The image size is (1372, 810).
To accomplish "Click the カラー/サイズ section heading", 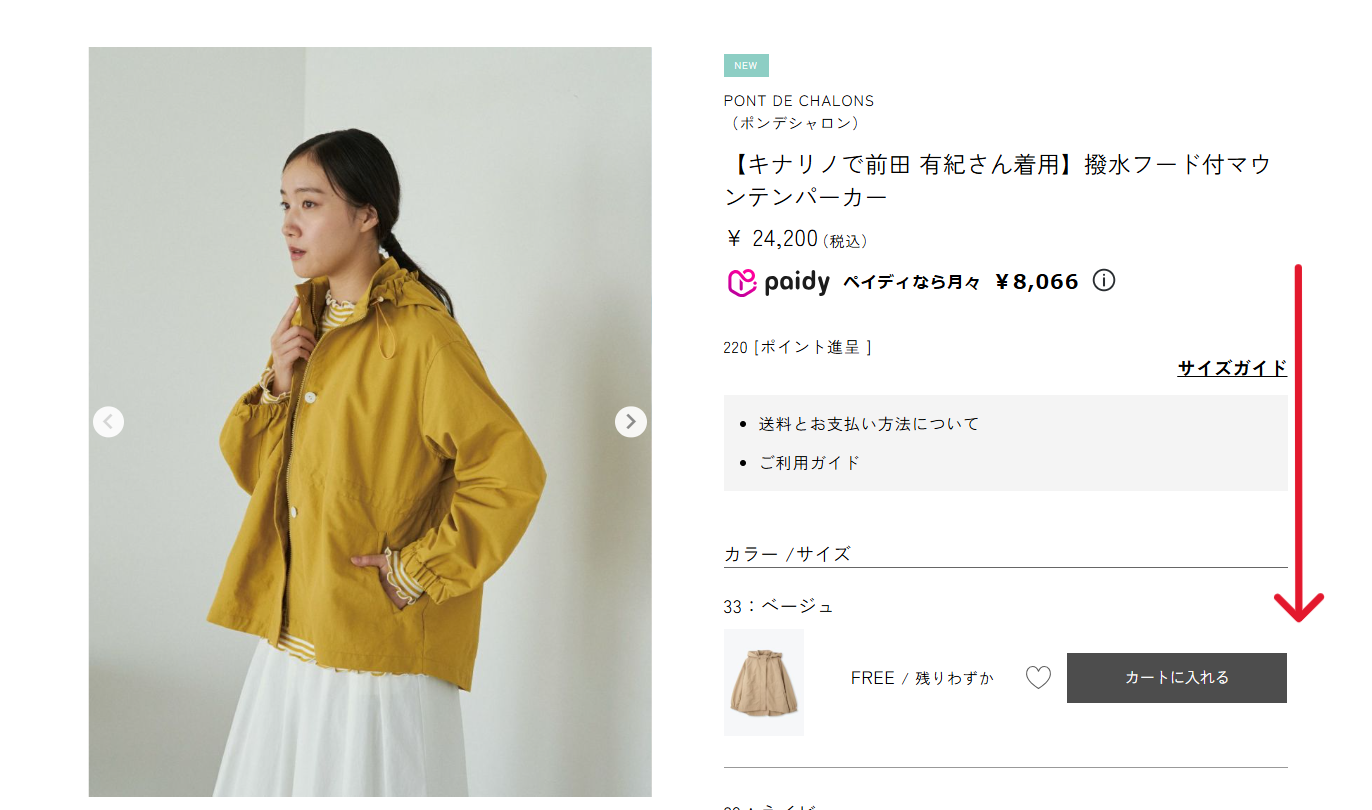I will [x=787, y=554].
